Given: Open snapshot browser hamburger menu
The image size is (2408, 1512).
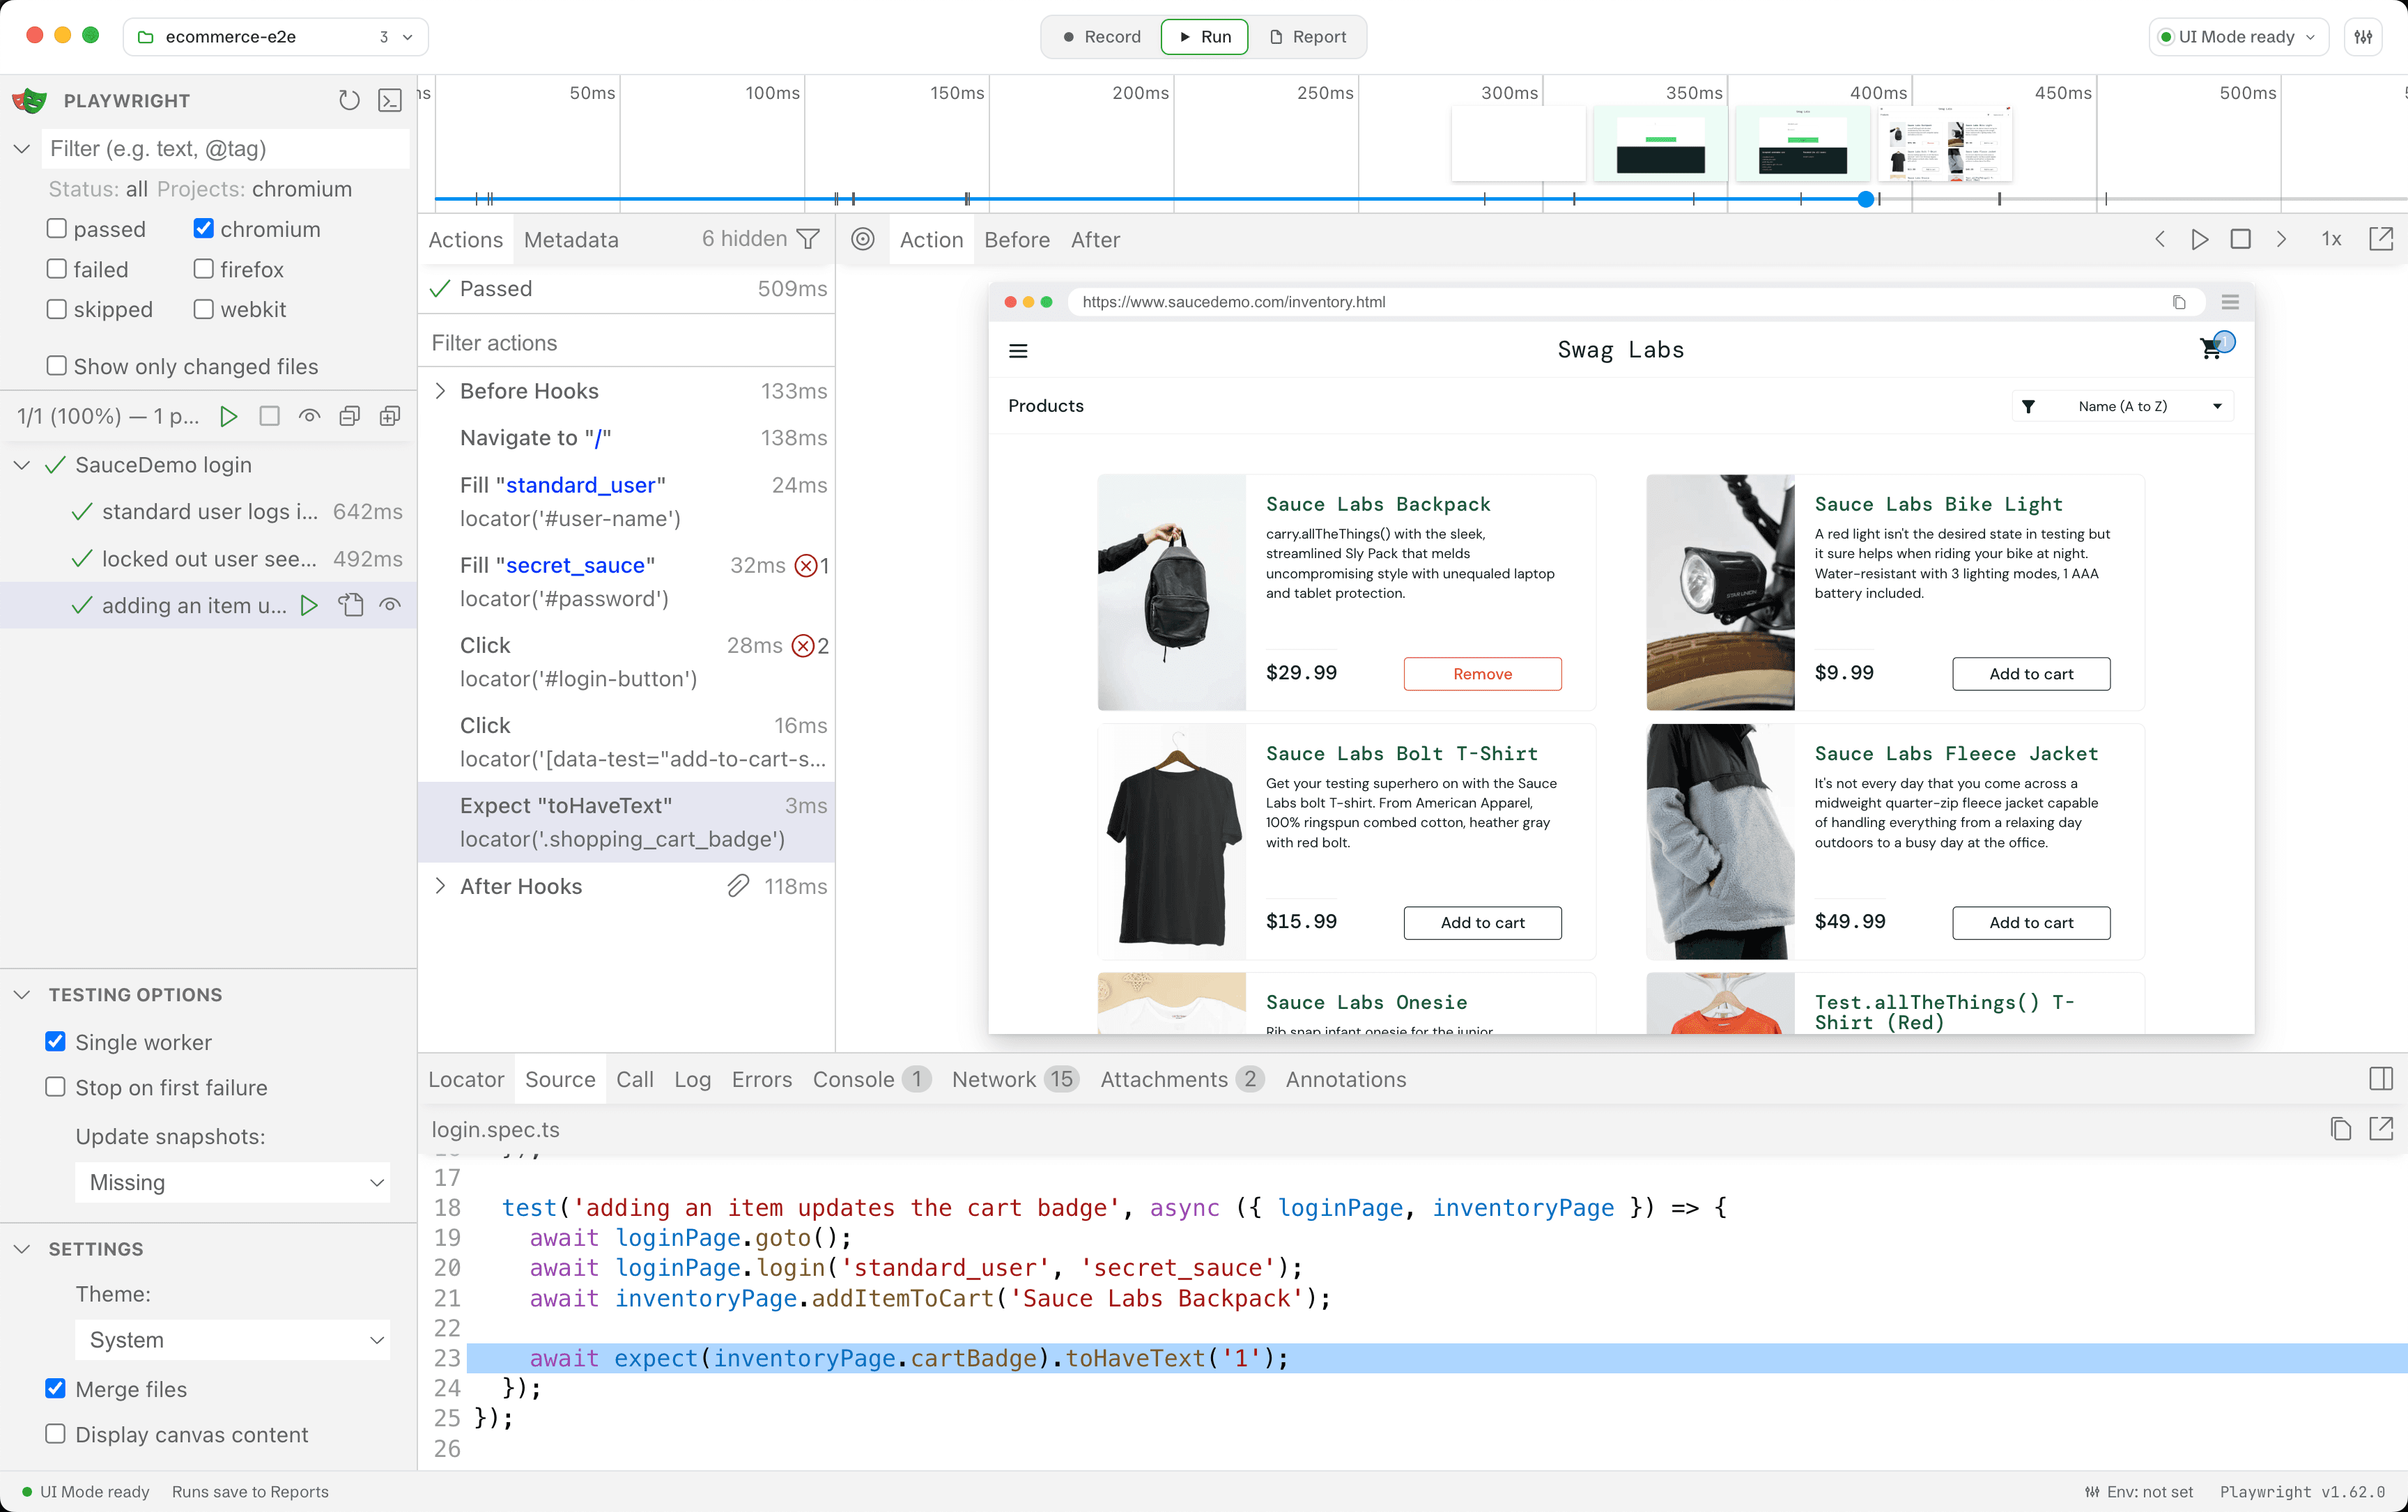Looking at the screenshot, I should [2230, 302].
